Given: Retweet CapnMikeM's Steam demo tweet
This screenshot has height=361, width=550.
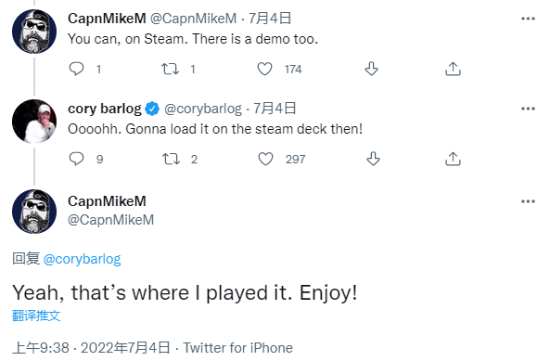Looking at the screenshot, I should click(x=170, y=69).
